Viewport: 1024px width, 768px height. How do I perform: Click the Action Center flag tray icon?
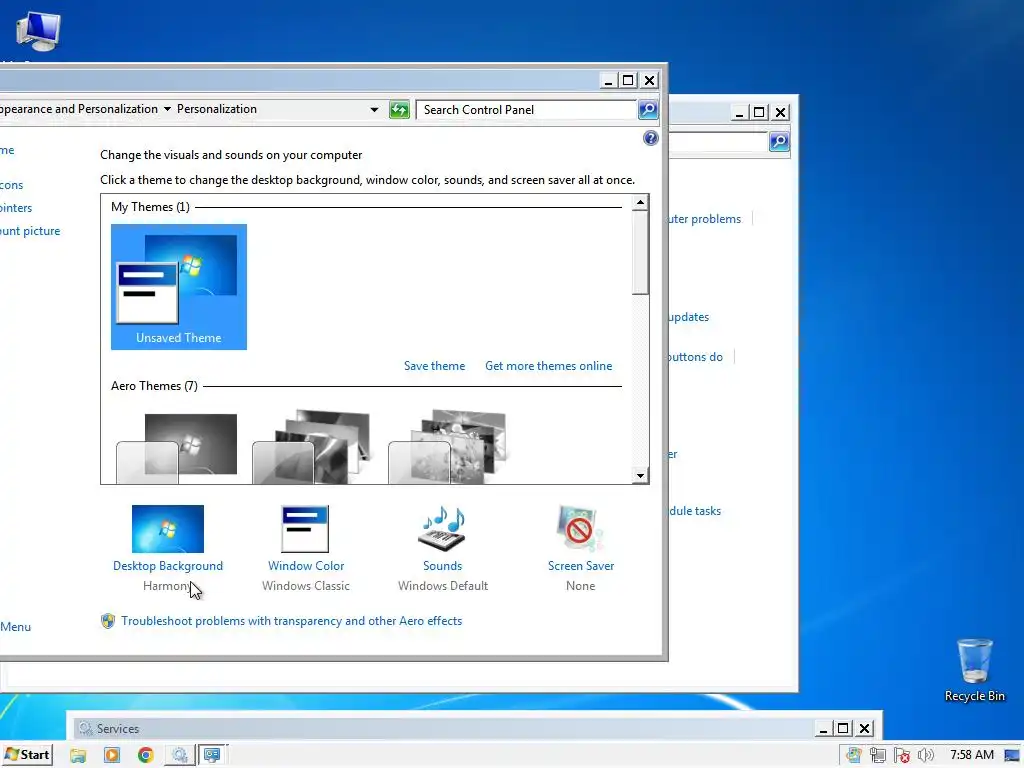pyautogui.click(x=902, y=756)
